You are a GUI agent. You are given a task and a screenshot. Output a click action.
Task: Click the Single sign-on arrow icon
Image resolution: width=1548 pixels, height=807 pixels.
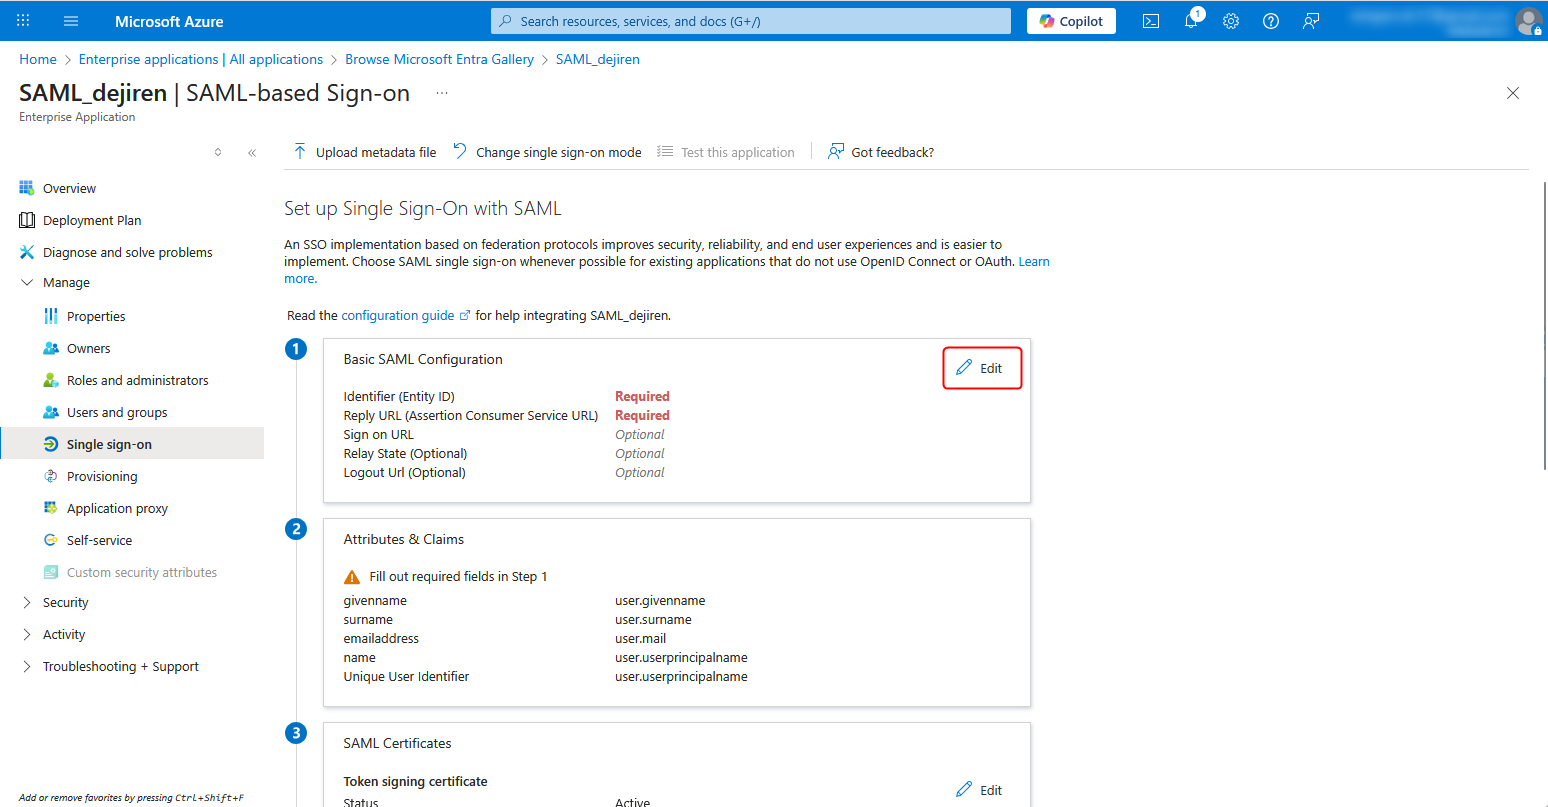(51, 444)
